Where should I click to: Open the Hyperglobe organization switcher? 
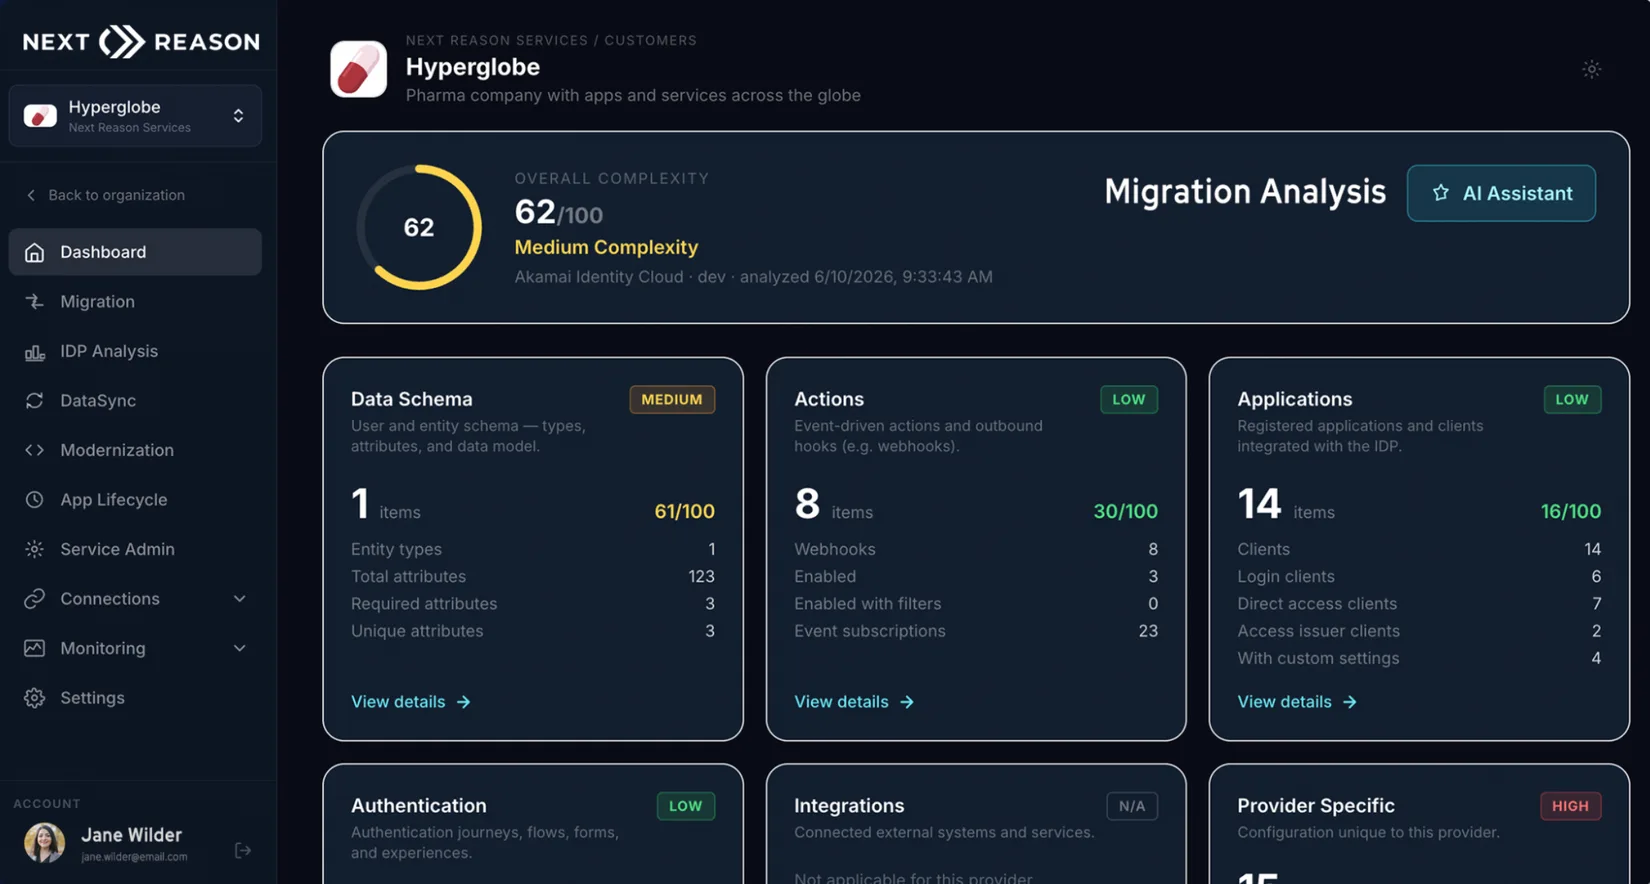click(135, 116)
